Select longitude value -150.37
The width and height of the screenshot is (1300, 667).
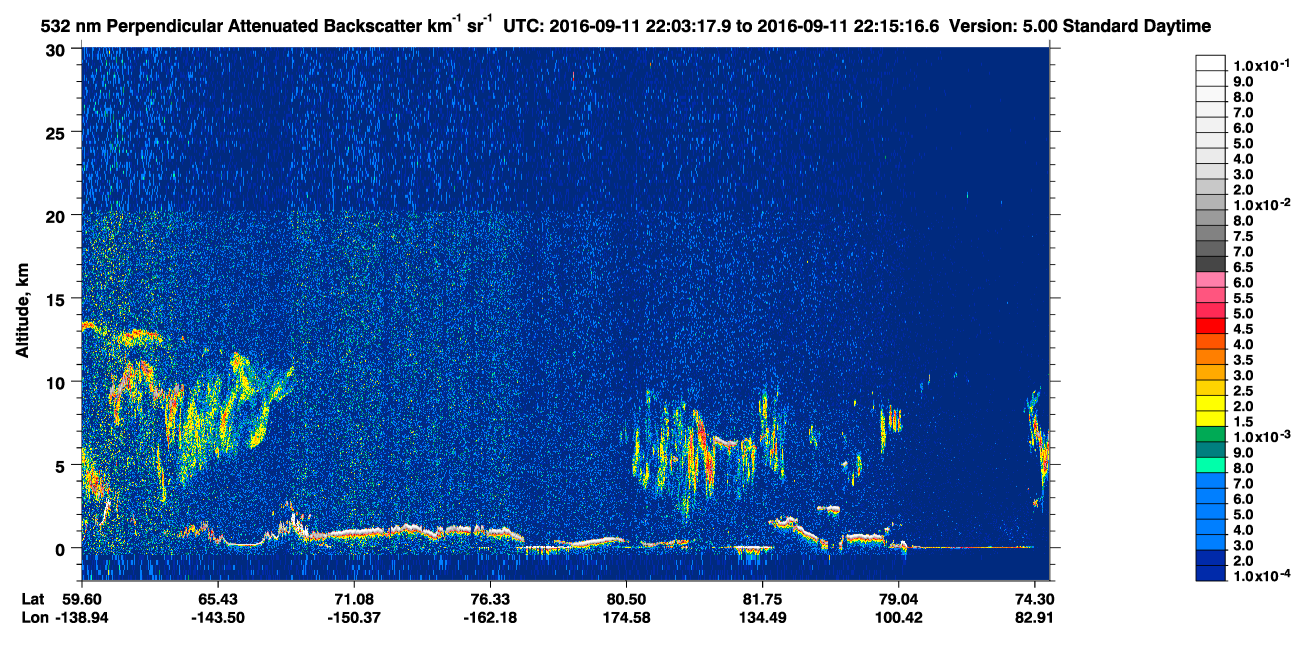(x=353, y=617)
